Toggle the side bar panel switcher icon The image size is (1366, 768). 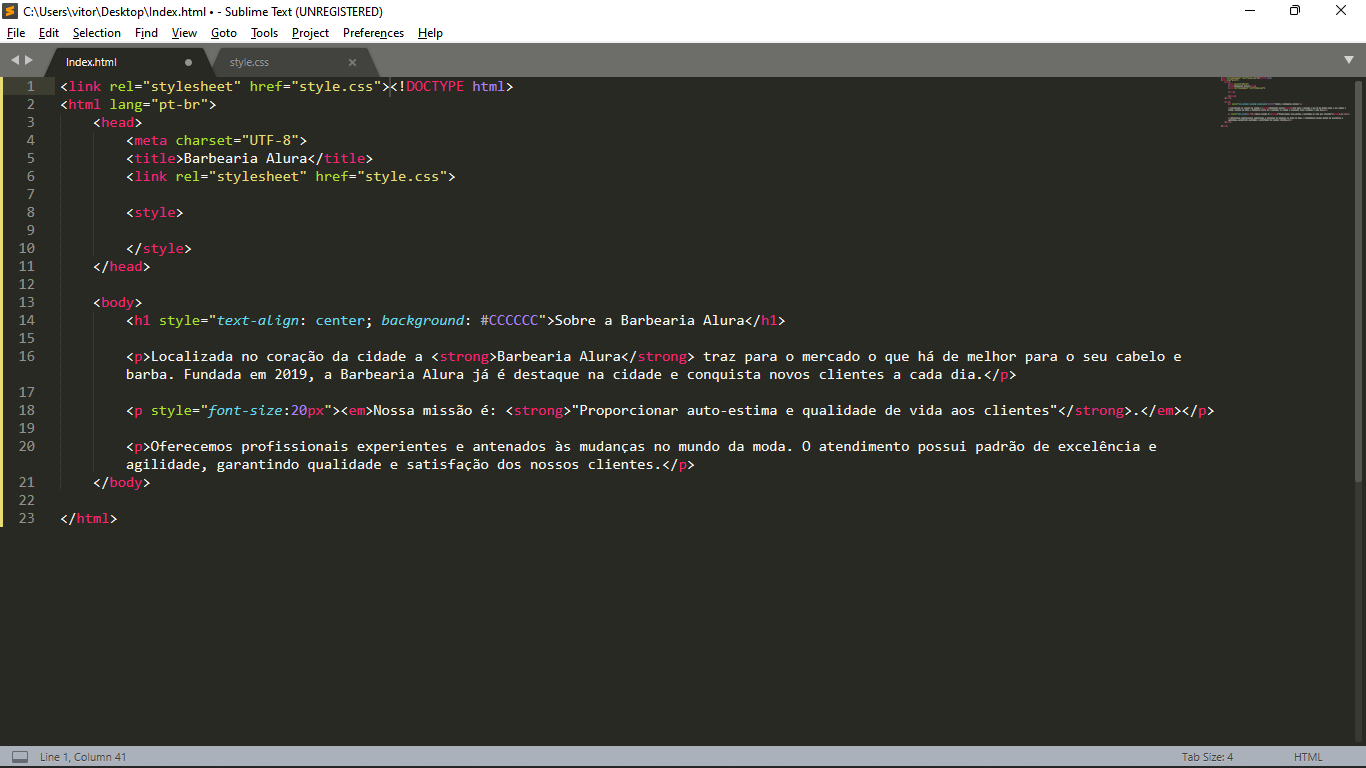click(x=20, y=757)
